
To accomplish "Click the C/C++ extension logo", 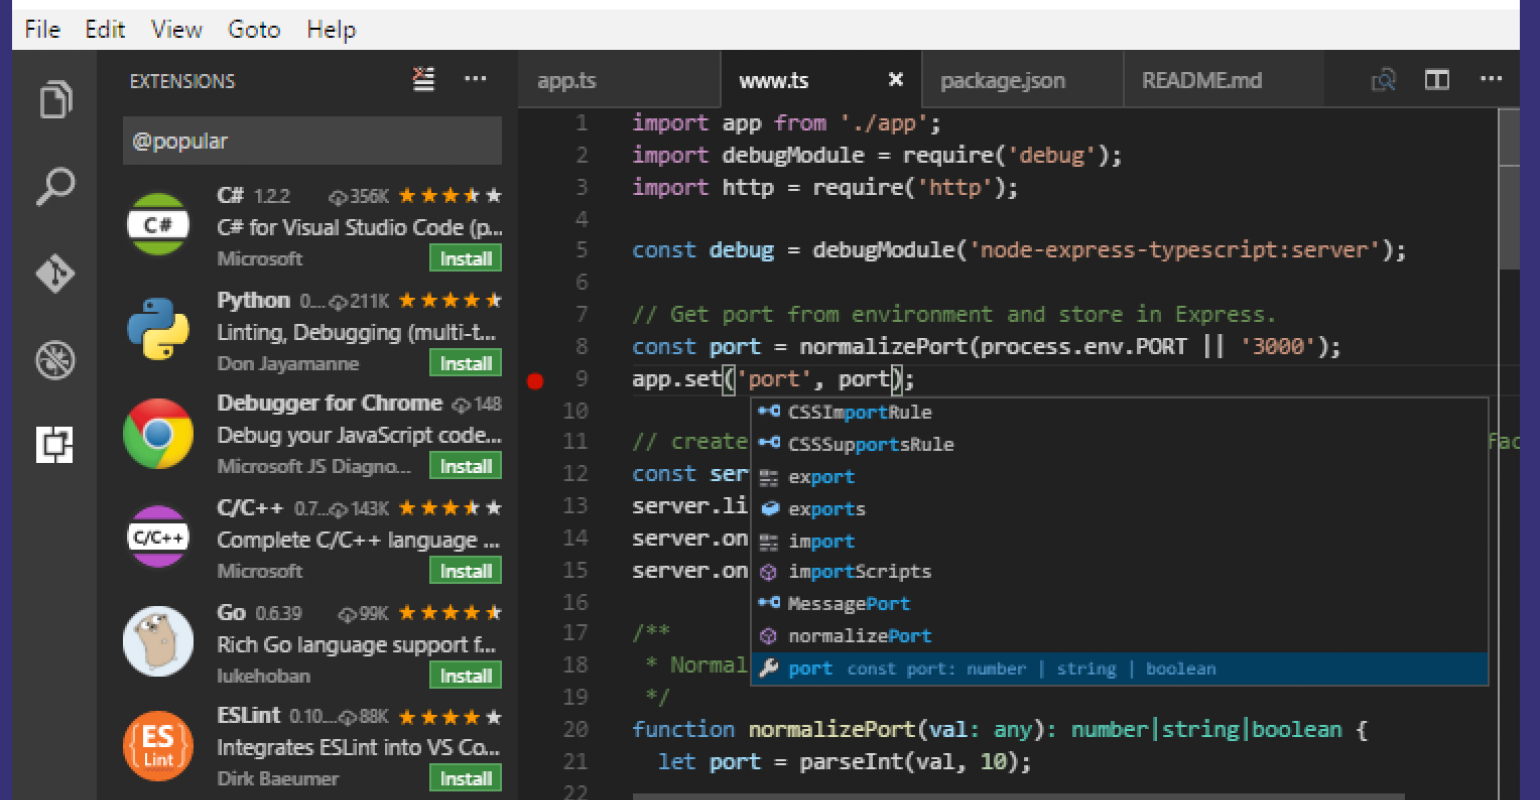I will [158, 537].
